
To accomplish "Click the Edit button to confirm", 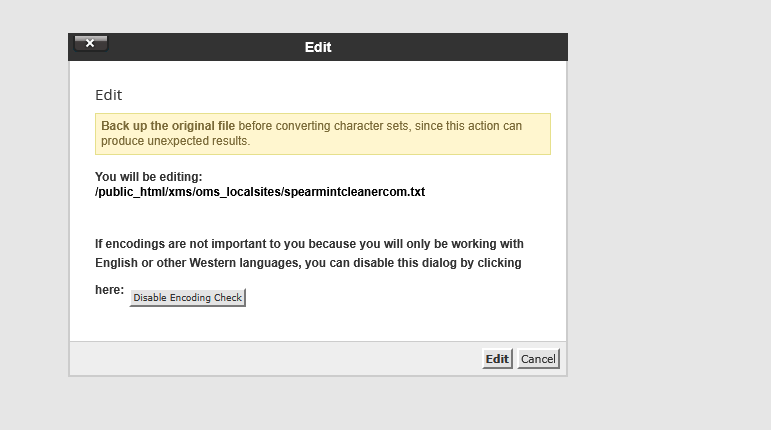I will tap(497, 359).
